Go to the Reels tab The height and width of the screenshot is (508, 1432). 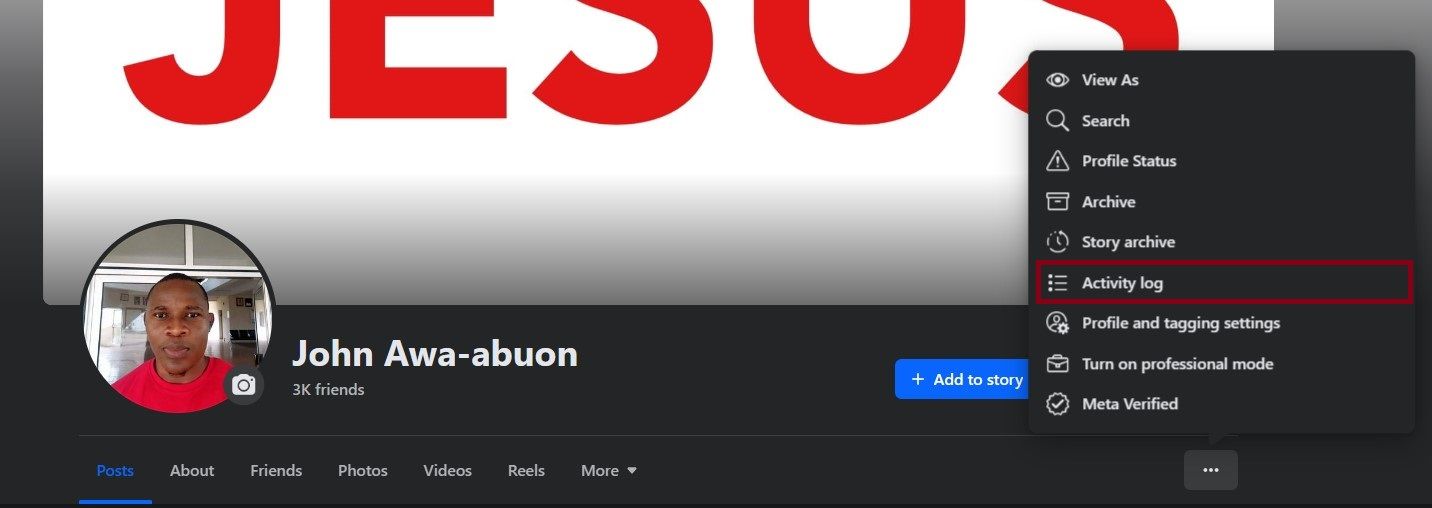point(526,470)
